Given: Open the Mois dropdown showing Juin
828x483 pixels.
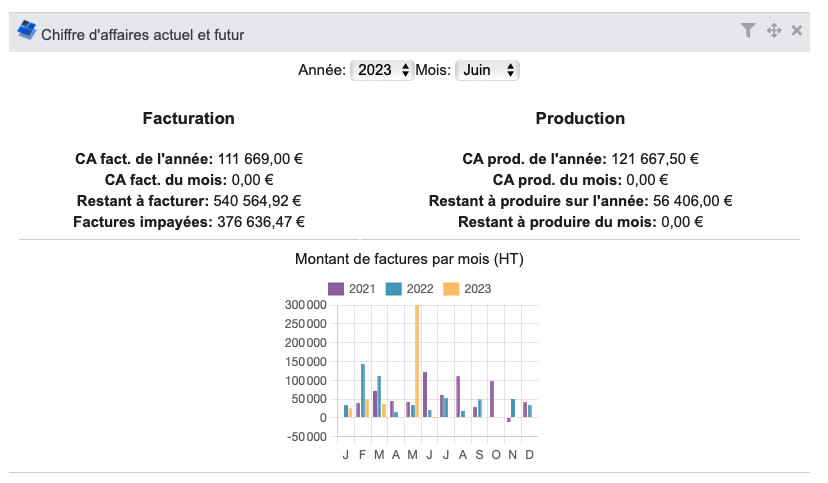Looking at the screenshot, I should click(x=487, y=70).
